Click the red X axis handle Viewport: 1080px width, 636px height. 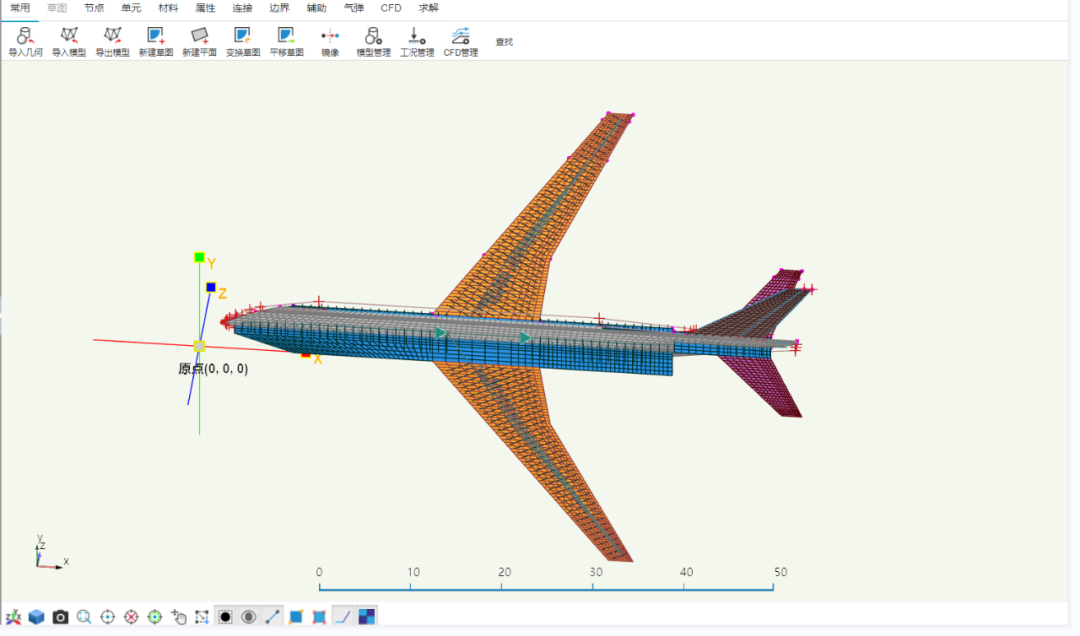coord(306,355)
